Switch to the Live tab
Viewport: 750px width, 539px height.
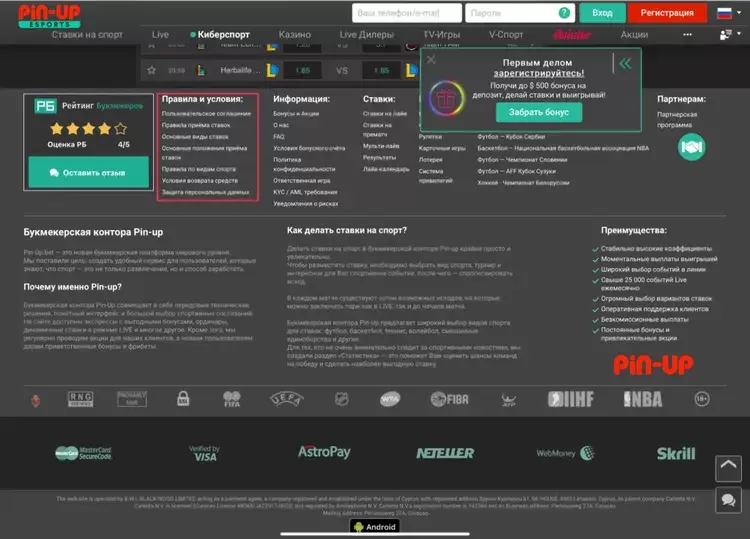click(x=160, y=34)
